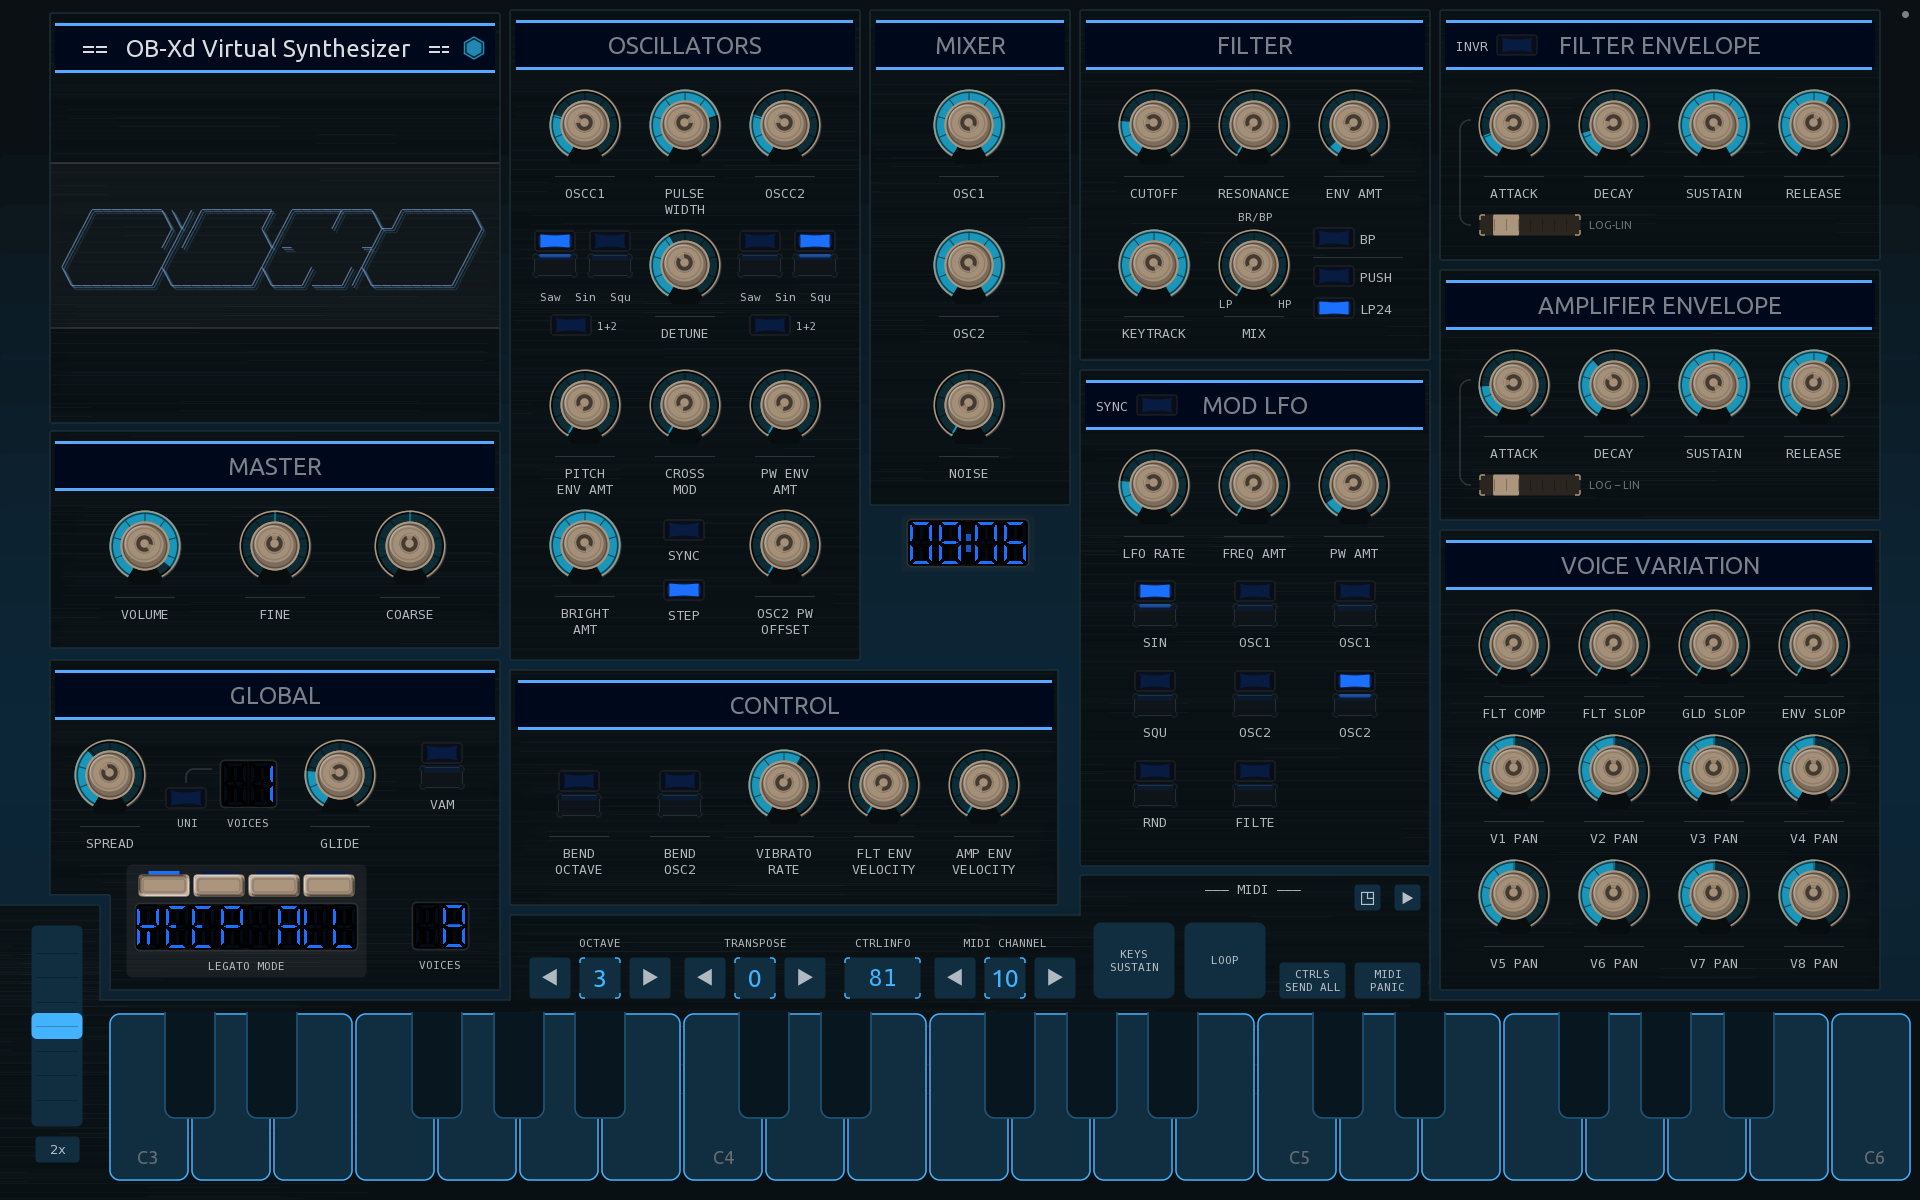Screen dimensions: 1920x1200
Task: Click the first beige preset bank button
Action: [x=164, y=885]
